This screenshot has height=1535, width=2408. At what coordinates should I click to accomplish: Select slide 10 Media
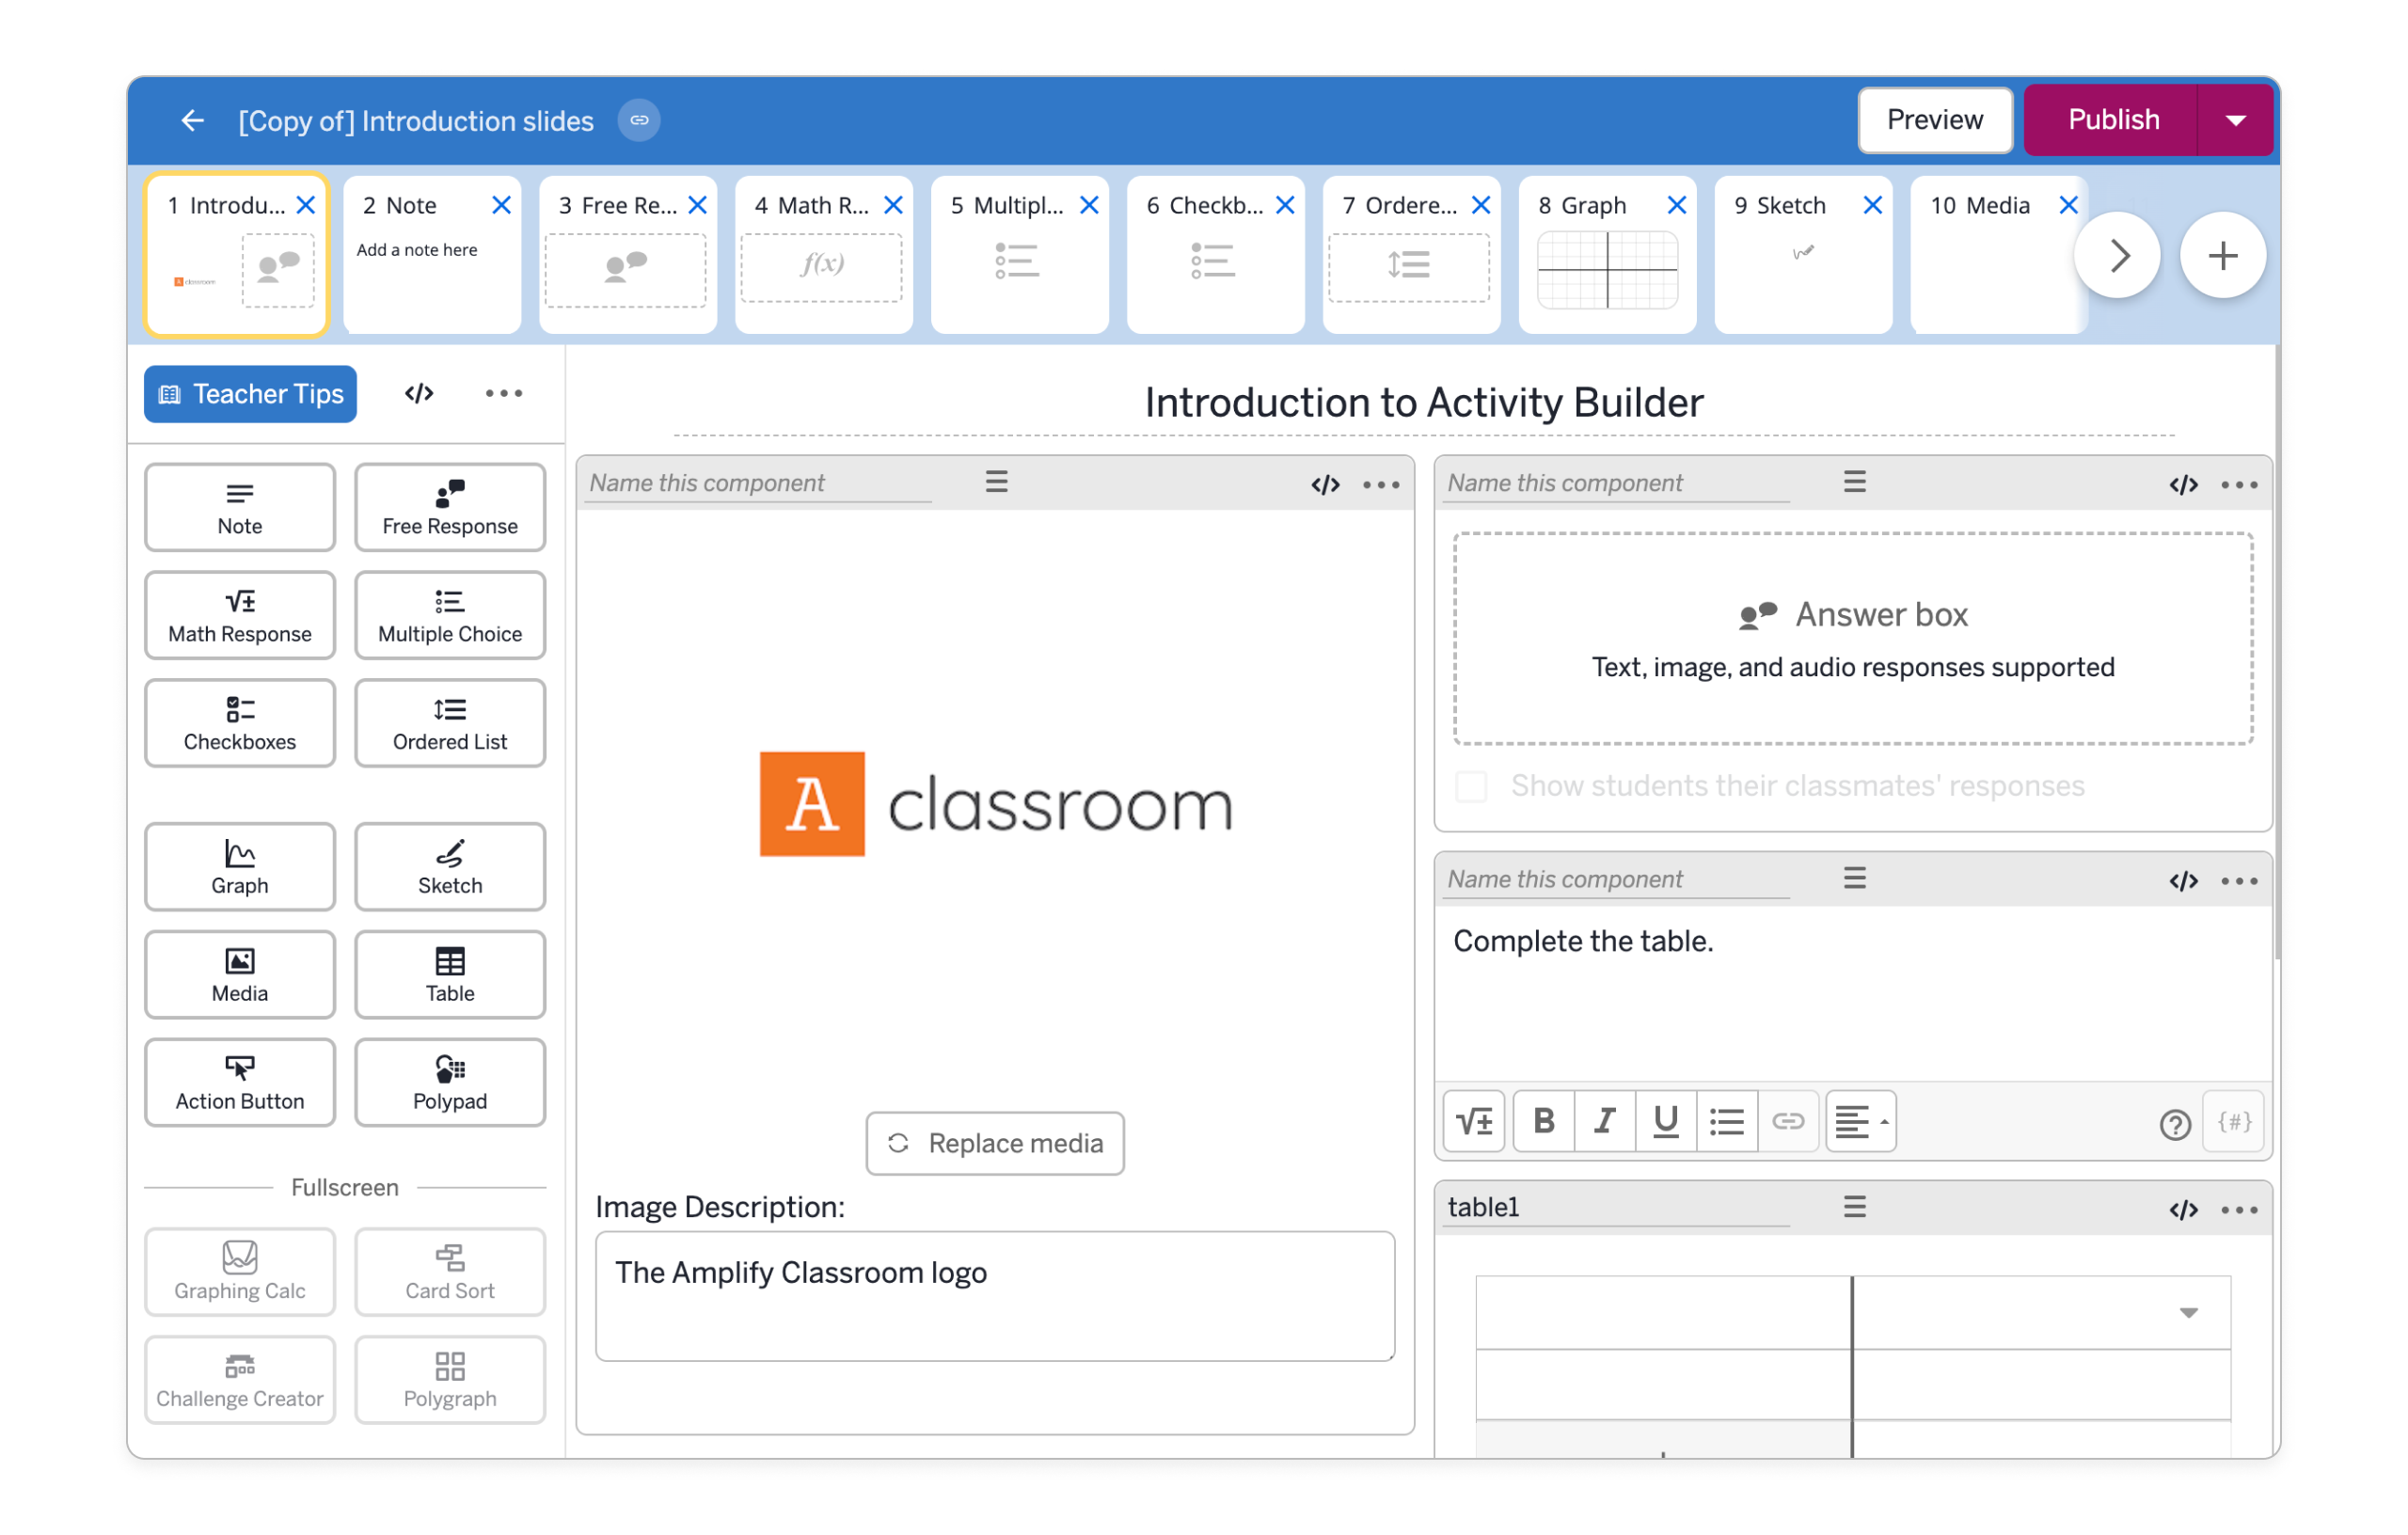(x=2000, y=255)
